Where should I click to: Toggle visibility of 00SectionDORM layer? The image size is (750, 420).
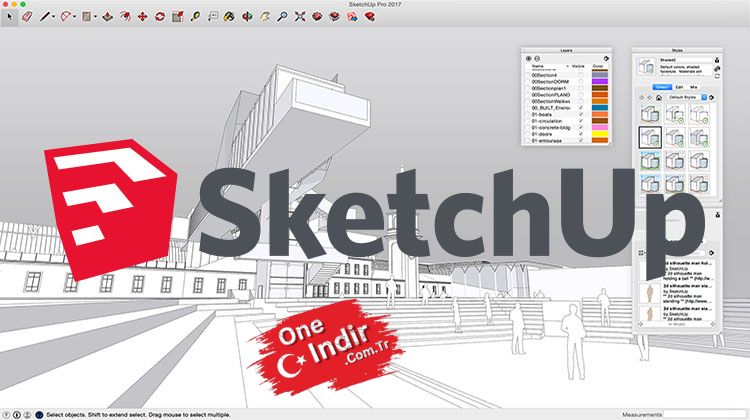(581, 82)
